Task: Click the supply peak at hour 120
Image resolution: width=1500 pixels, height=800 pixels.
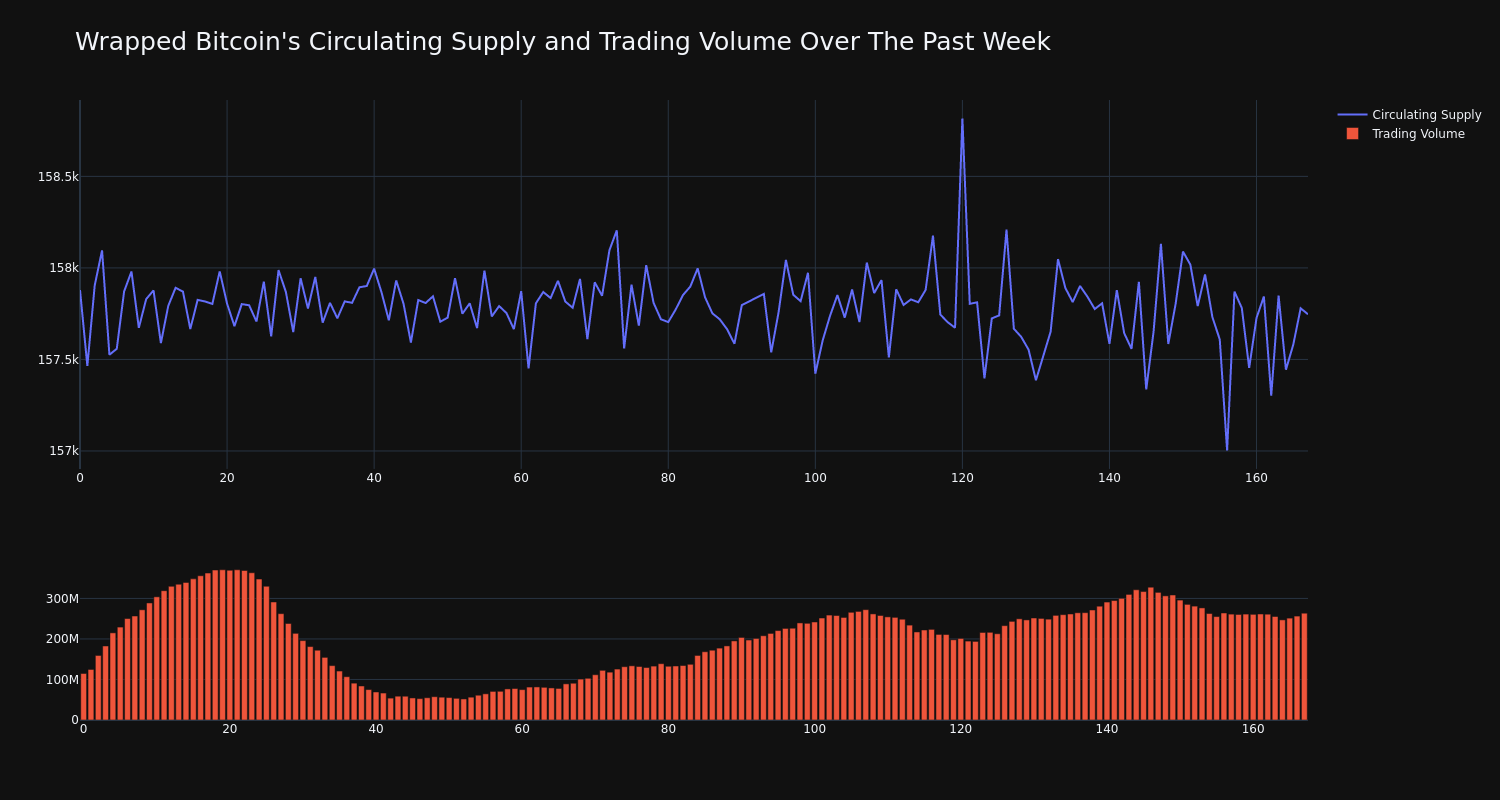Action: [962, 120]
